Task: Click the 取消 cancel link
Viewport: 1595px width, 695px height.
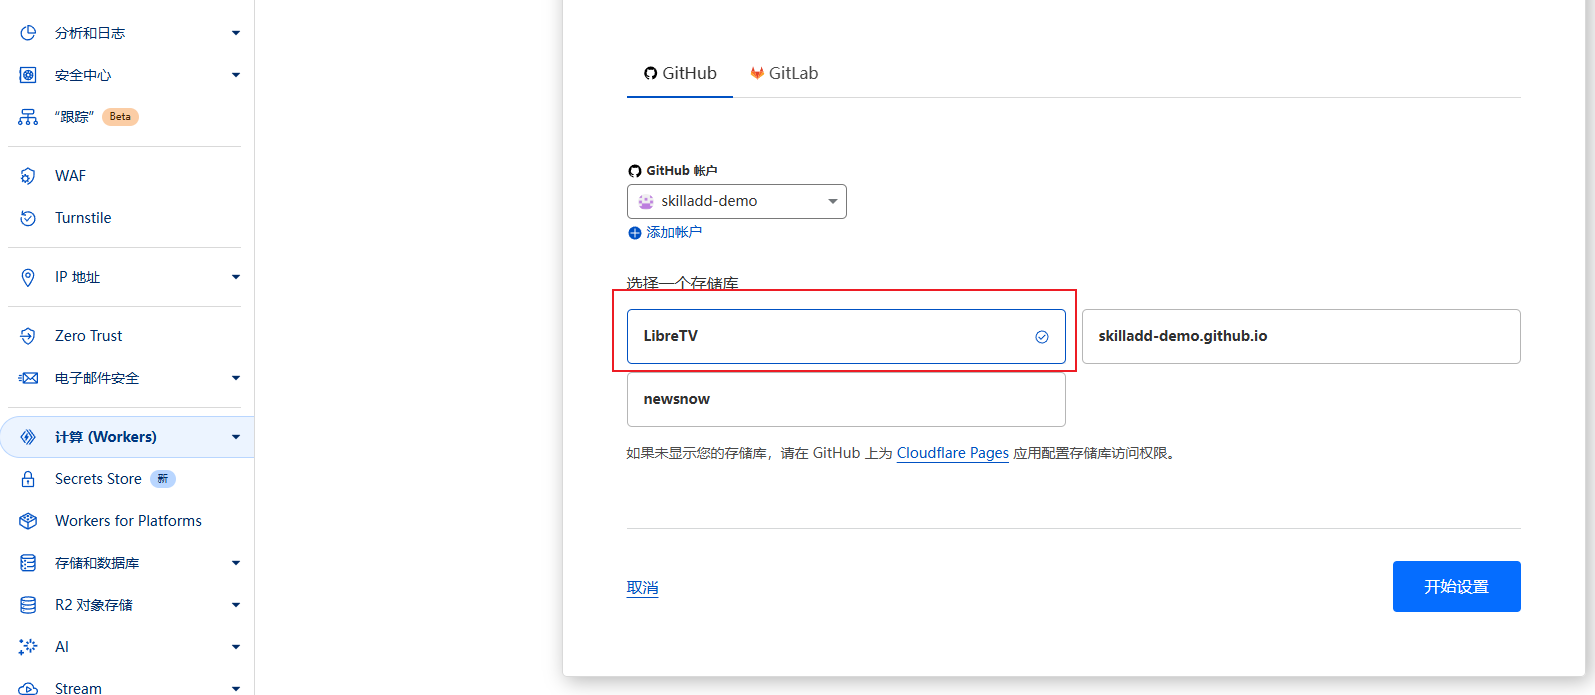Action: click(x=642, y=588)
